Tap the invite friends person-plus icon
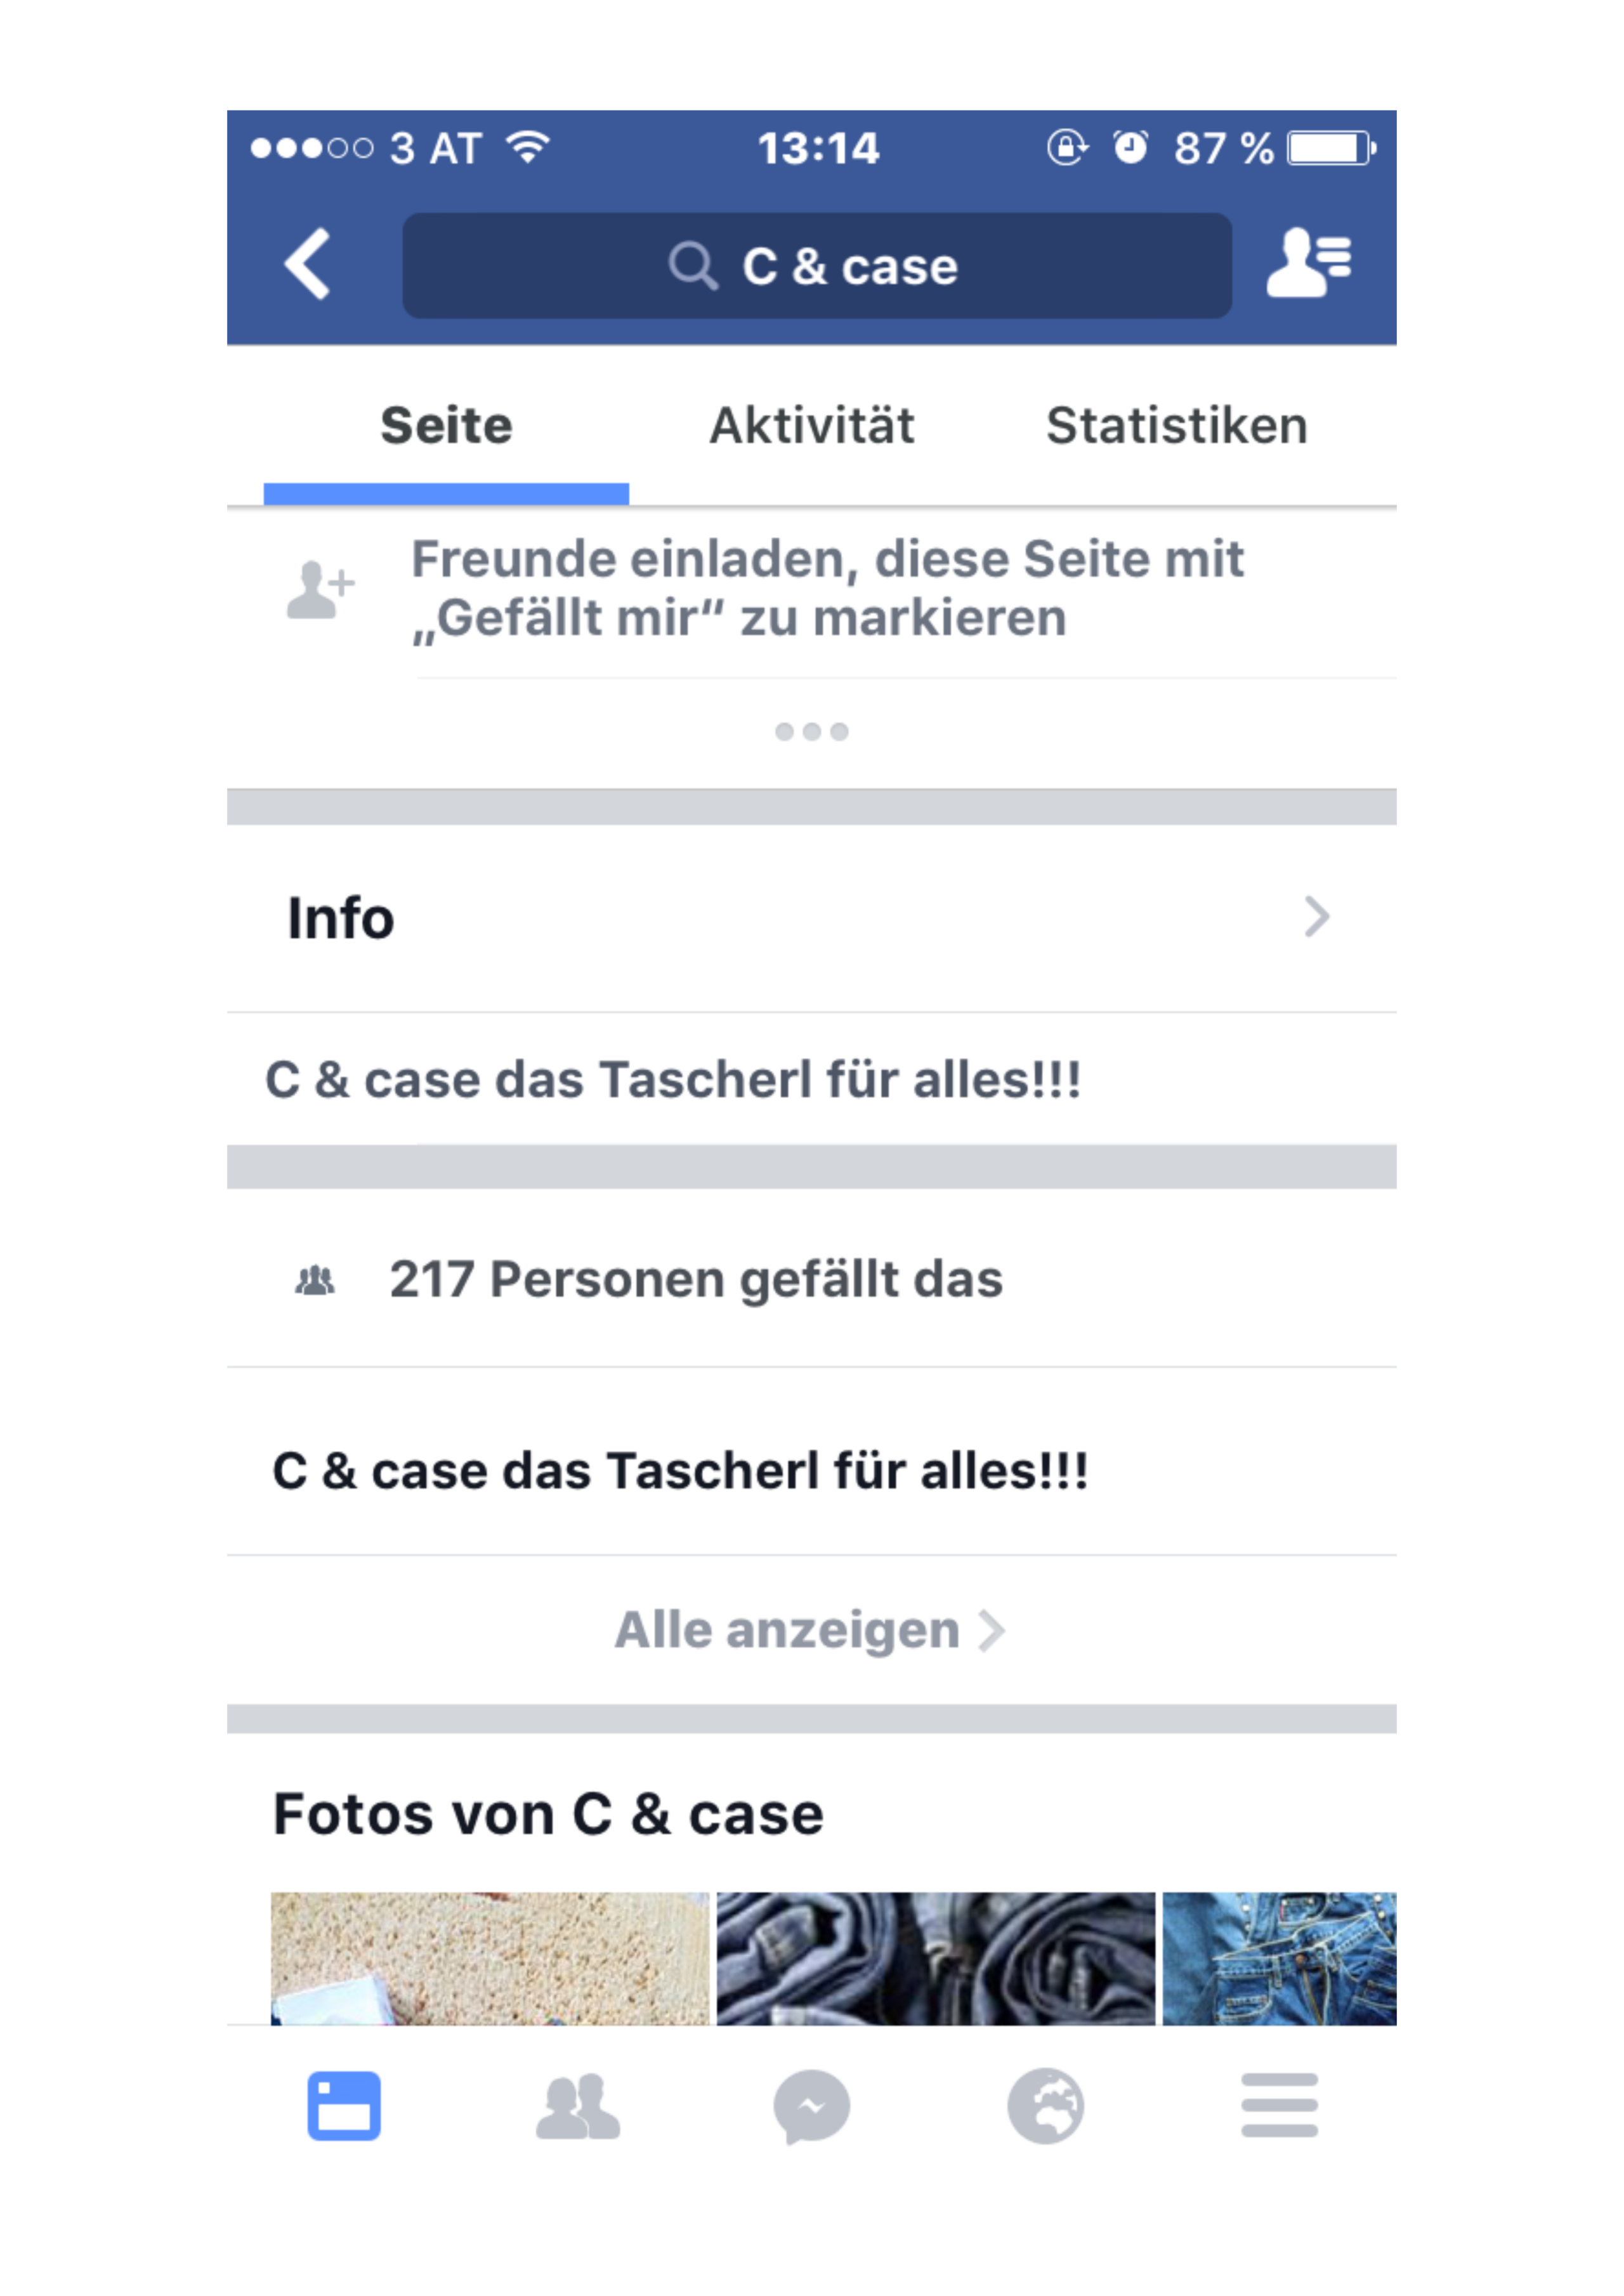Screen dimensions: 1624x2296 tap(320, 590)
